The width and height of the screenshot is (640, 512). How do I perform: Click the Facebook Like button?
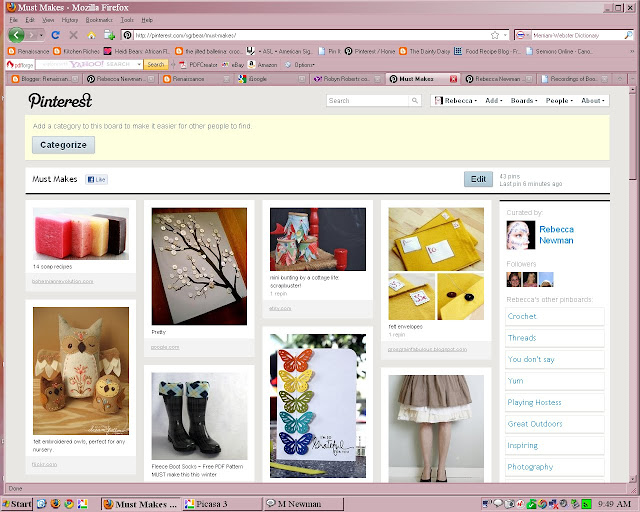click(x=97, y=179)
